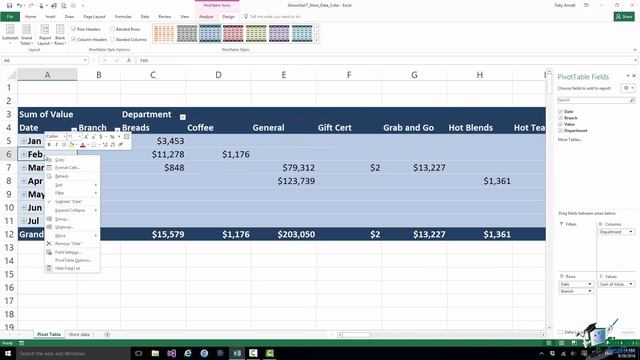640x360 pixels.
Task: Toggle the Column Headers checkbox
Action: pos(74,40)
